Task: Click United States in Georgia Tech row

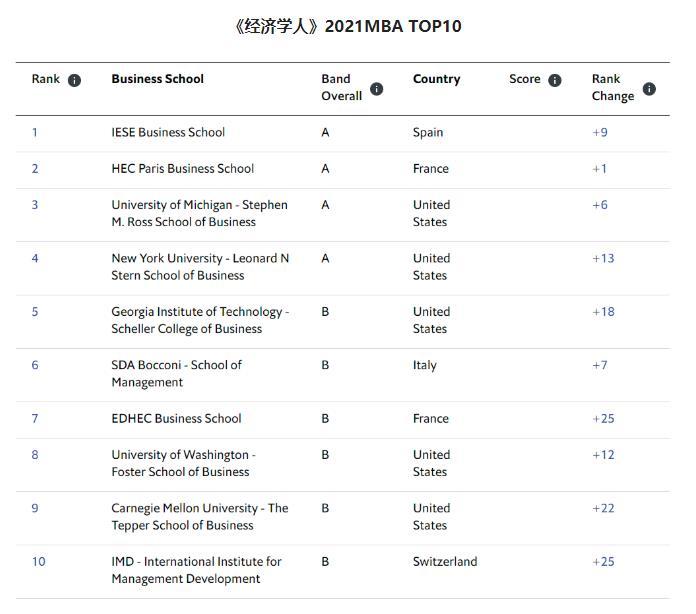Action: point(431,320)
